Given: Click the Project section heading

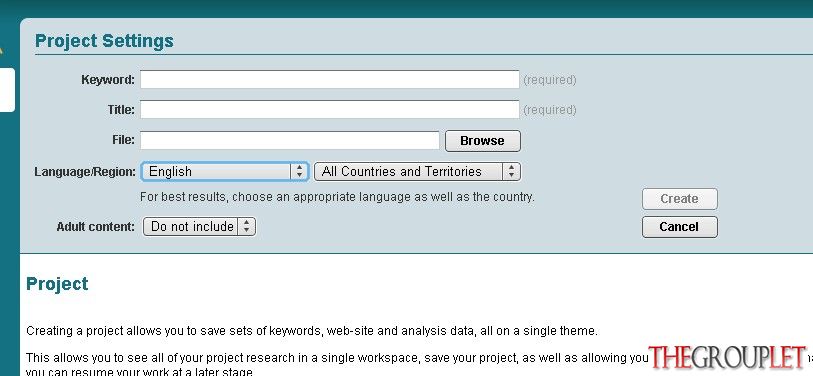Looking at the screenshot, I should pyautogui.click(x=57, y=284).
